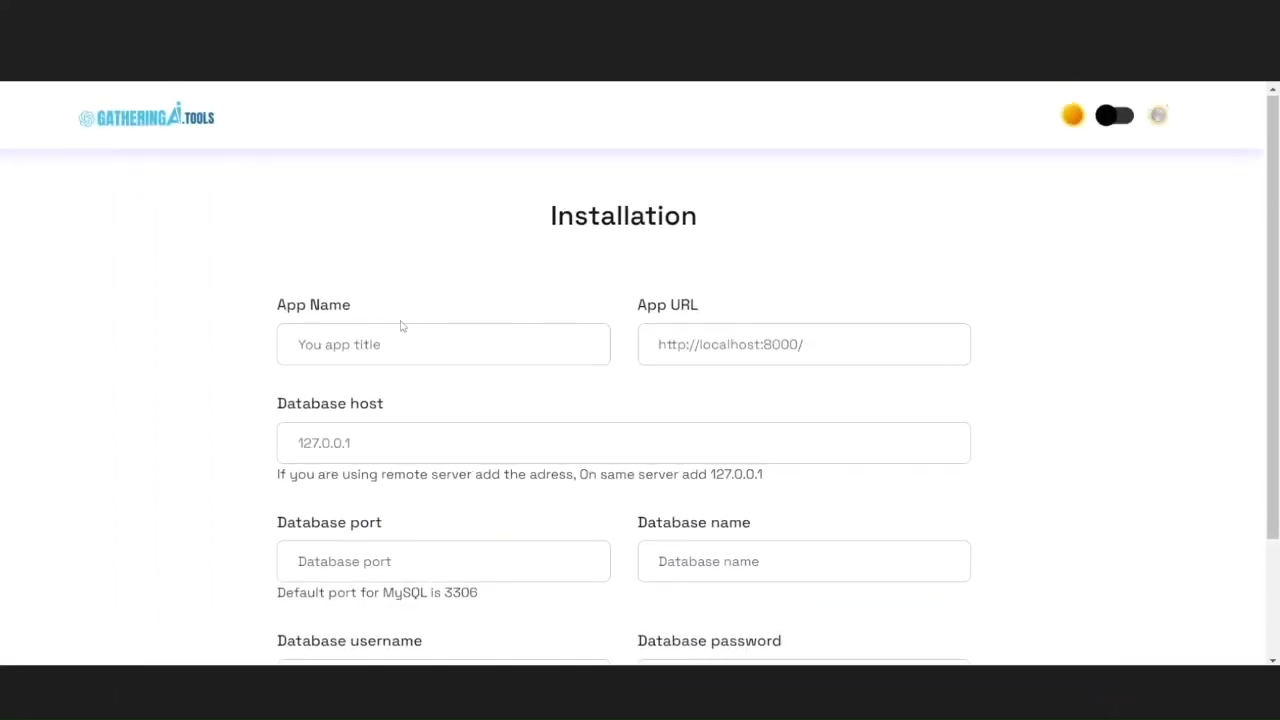The height and width of the screenshot is (720, 1280).
Task: Focus the App Name input field
Action: tap(443, 344)
